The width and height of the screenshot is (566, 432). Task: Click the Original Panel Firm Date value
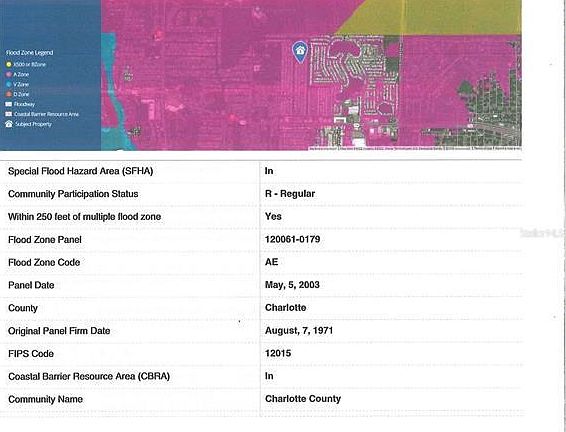[x=299, y=331]
